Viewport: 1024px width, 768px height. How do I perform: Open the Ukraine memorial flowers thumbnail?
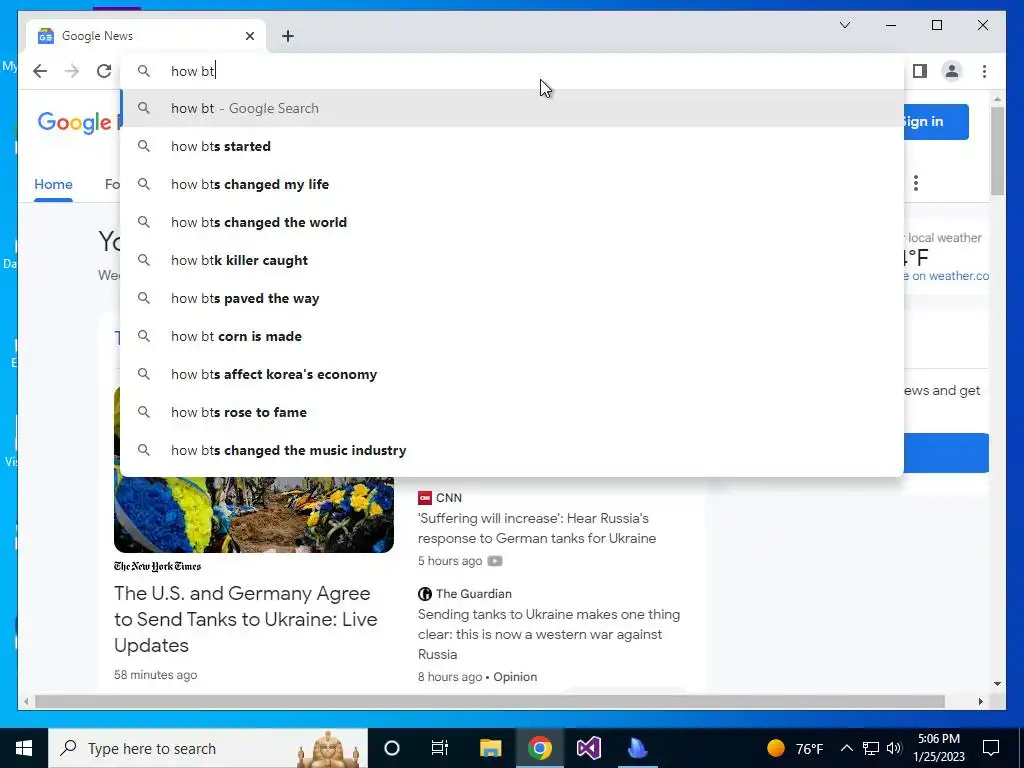tap(253, 515)
